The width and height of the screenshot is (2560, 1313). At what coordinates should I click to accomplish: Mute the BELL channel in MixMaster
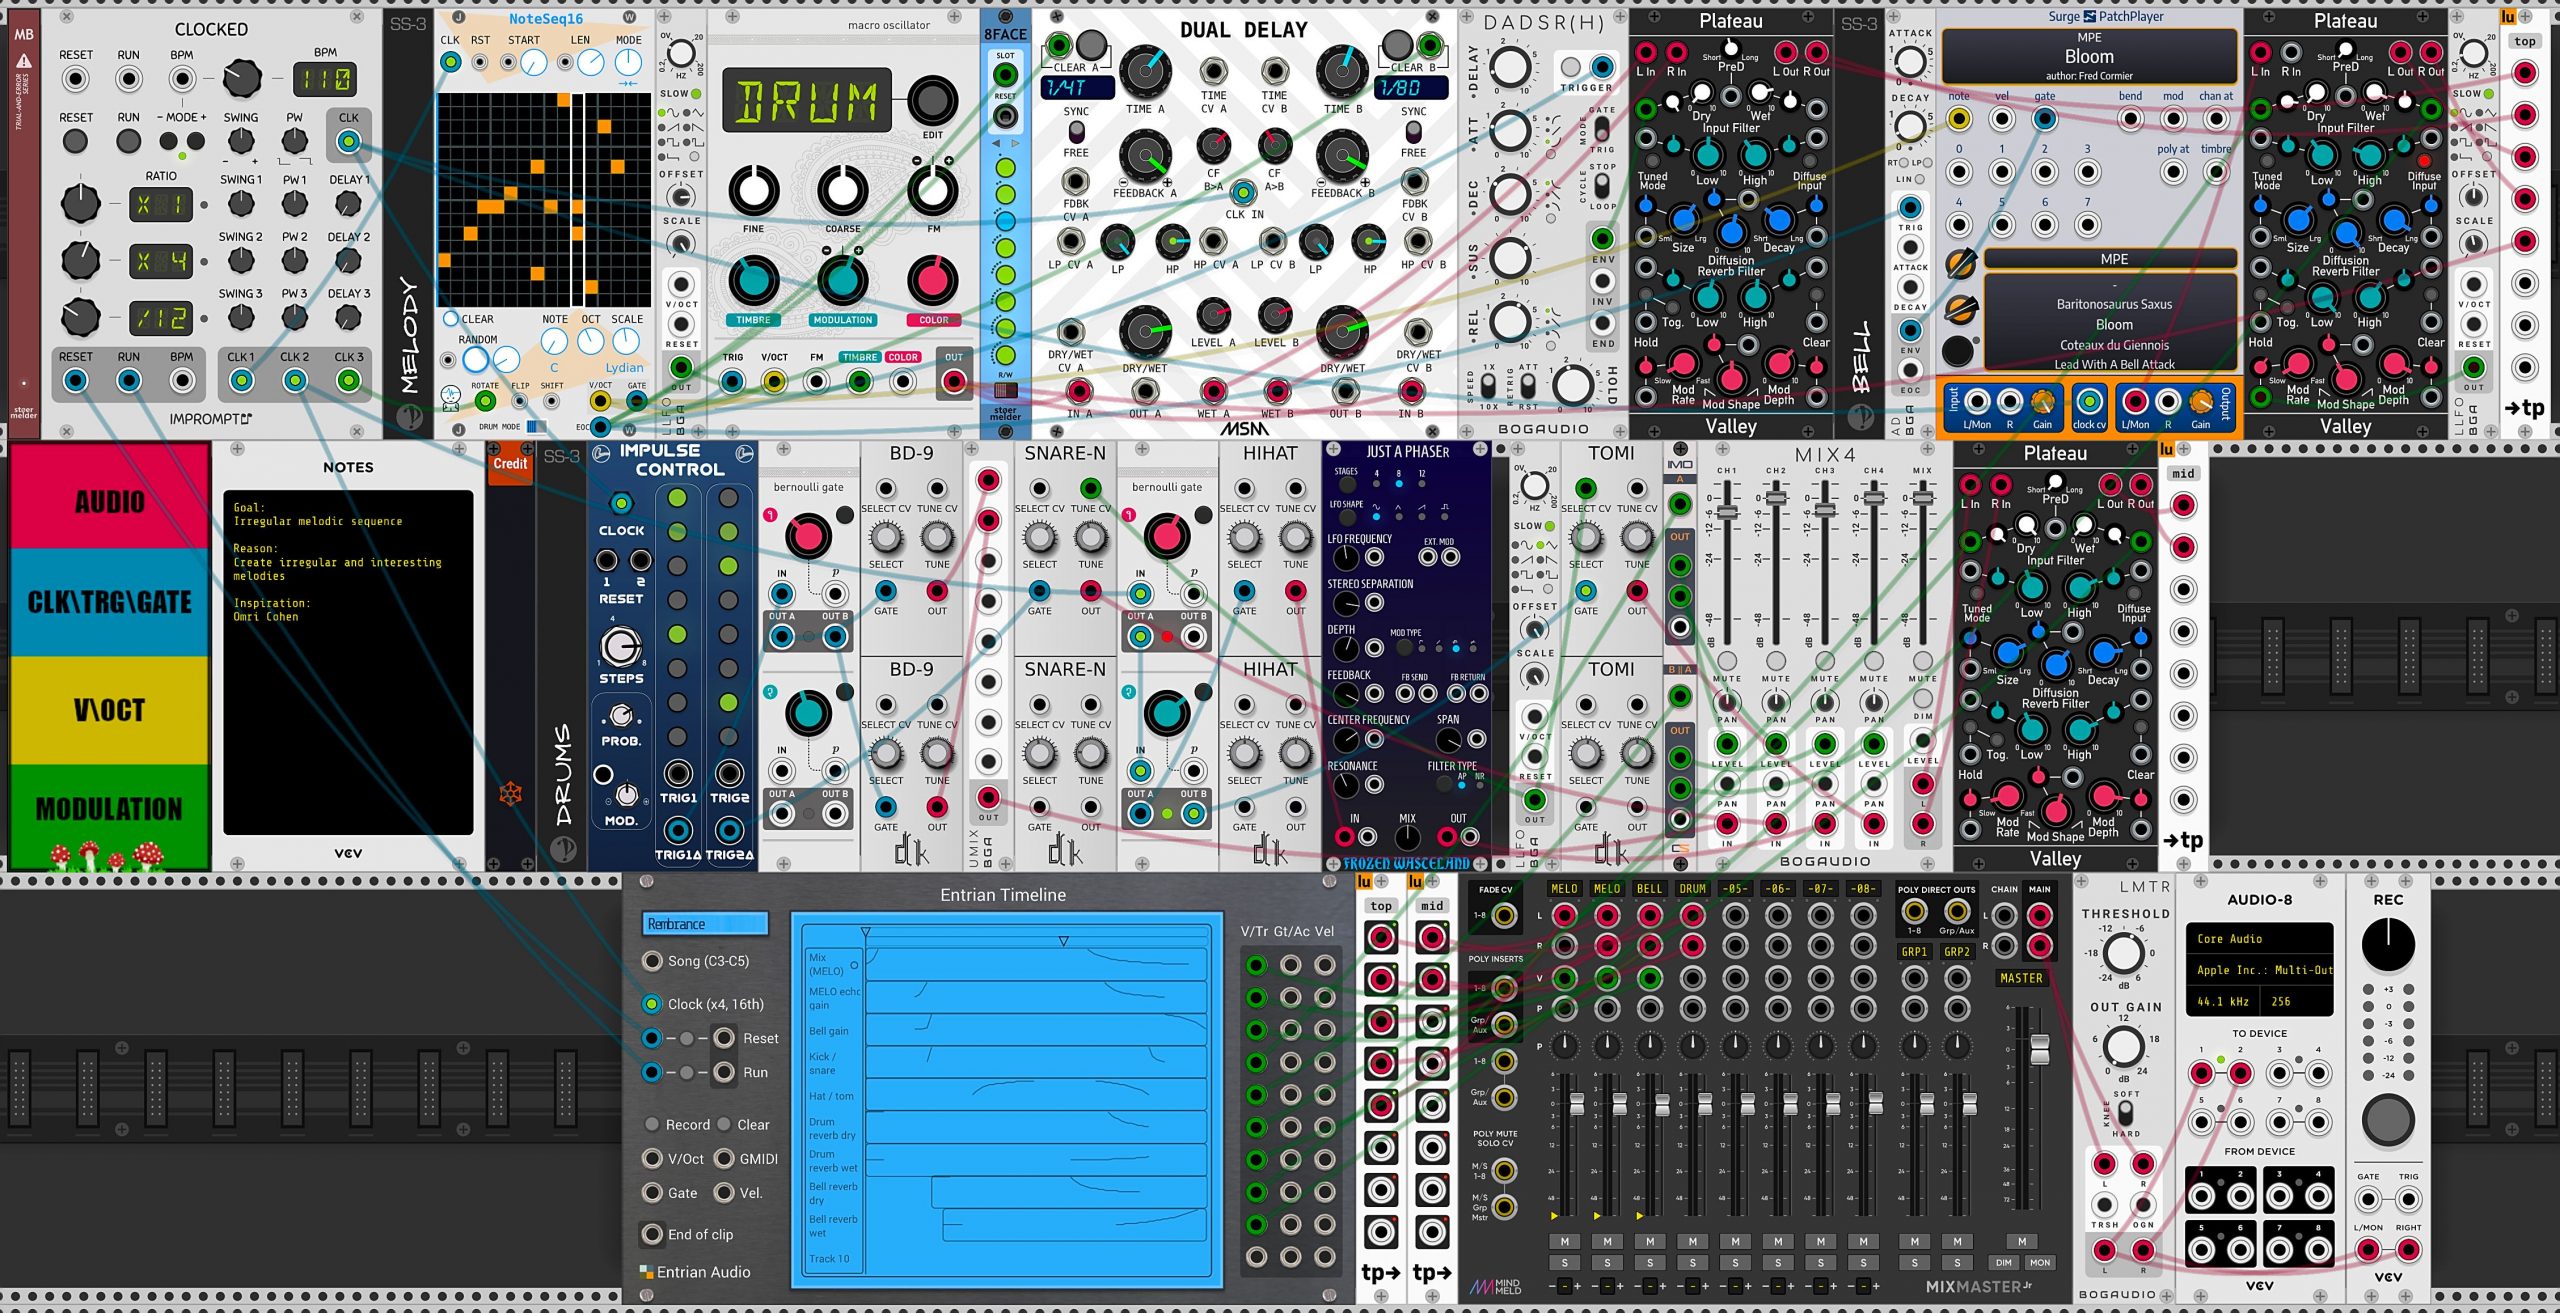(1650, 1241)
